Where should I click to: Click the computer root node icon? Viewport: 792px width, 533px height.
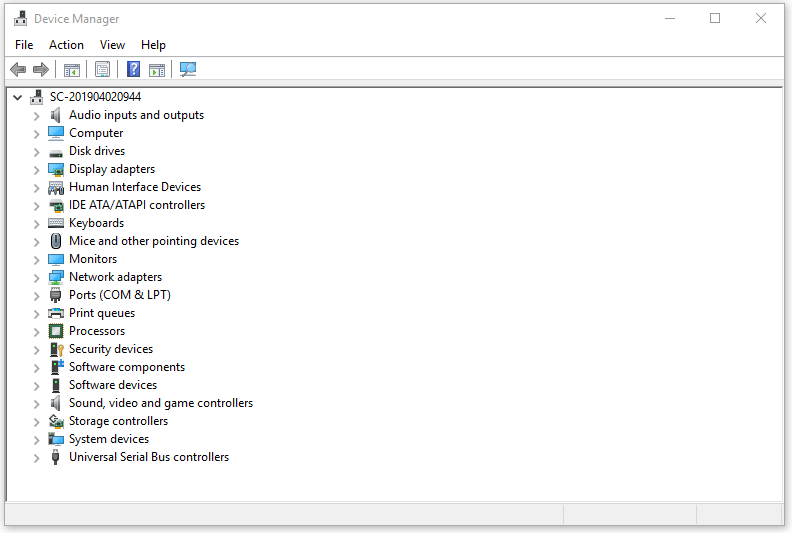click(36, 97)
